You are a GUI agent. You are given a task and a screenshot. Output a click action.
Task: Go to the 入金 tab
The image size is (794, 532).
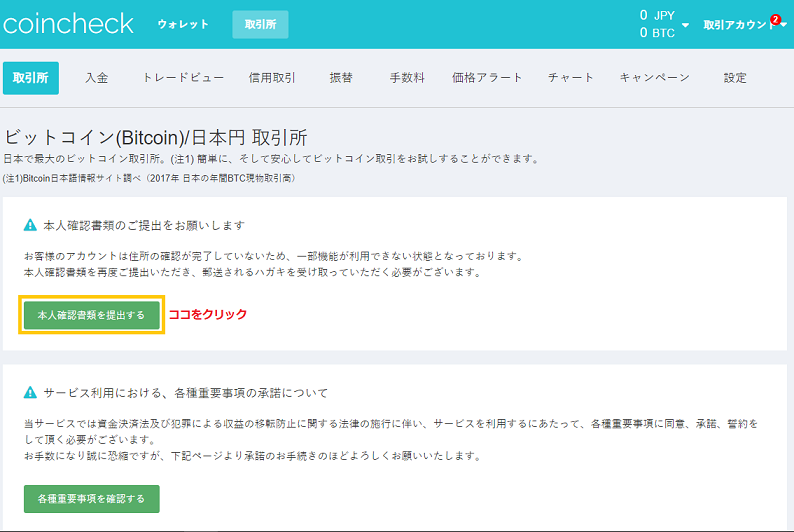(96, 78)
